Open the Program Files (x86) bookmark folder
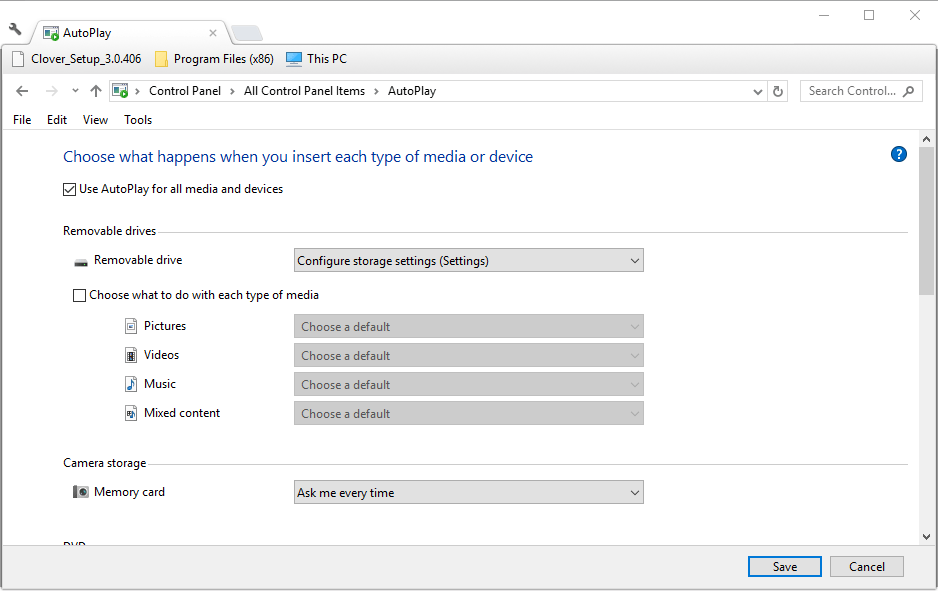The width and height of the screenshot is (938, 591). [x=214, y=59]
